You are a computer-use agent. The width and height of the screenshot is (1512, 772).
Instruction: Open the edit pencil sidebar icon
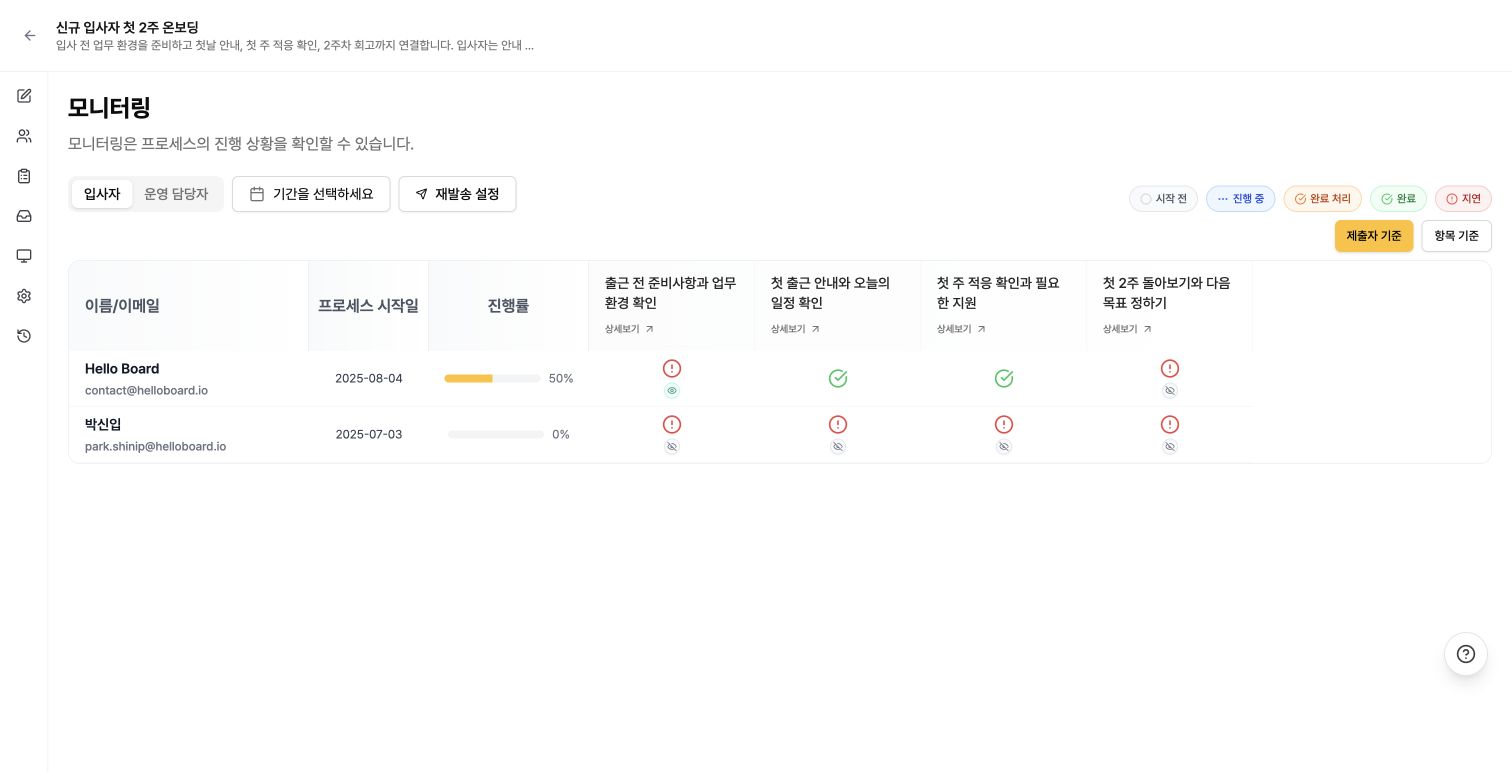coord(24,96)
